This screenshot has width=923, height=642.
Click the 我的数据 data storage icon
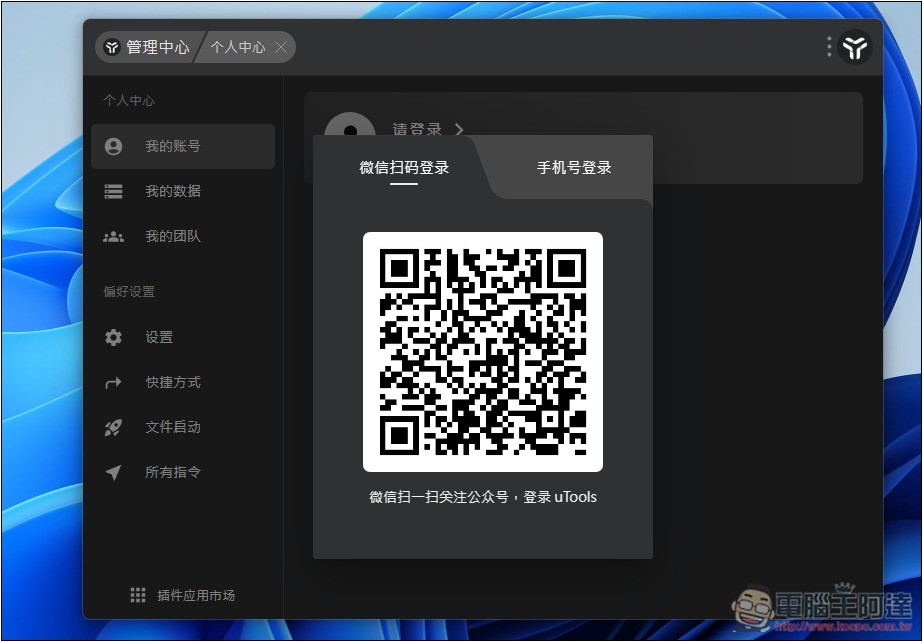coord(114,191)
